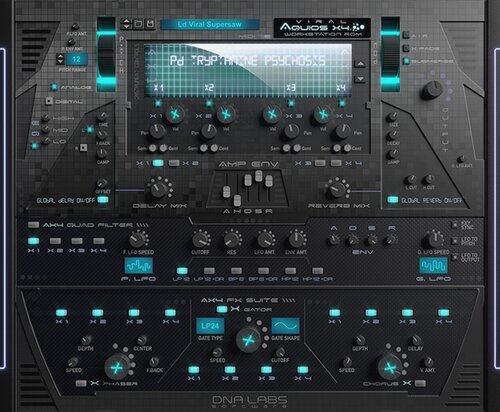Click the filter Cutoff knob

click(x=200, y=240)
